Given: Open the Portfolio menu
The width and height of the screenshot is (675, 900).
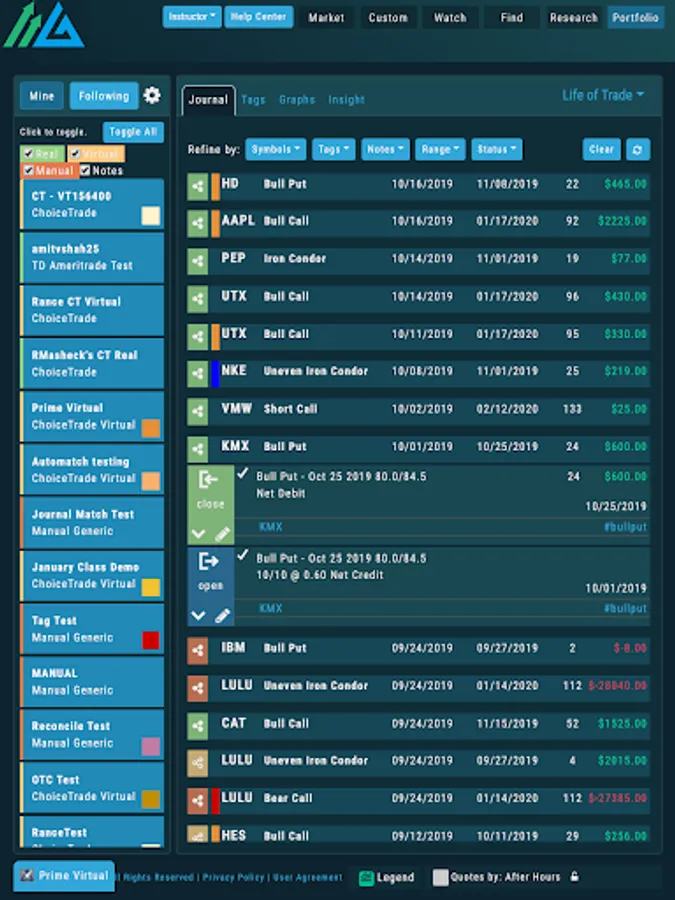Looking at the screenshot, I should (635, 18).
